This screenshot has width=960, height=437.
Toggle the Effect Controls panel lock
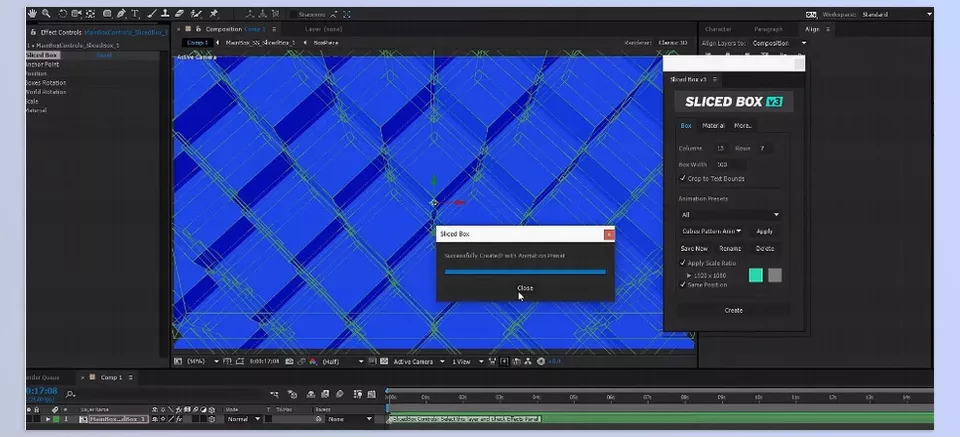35,32
